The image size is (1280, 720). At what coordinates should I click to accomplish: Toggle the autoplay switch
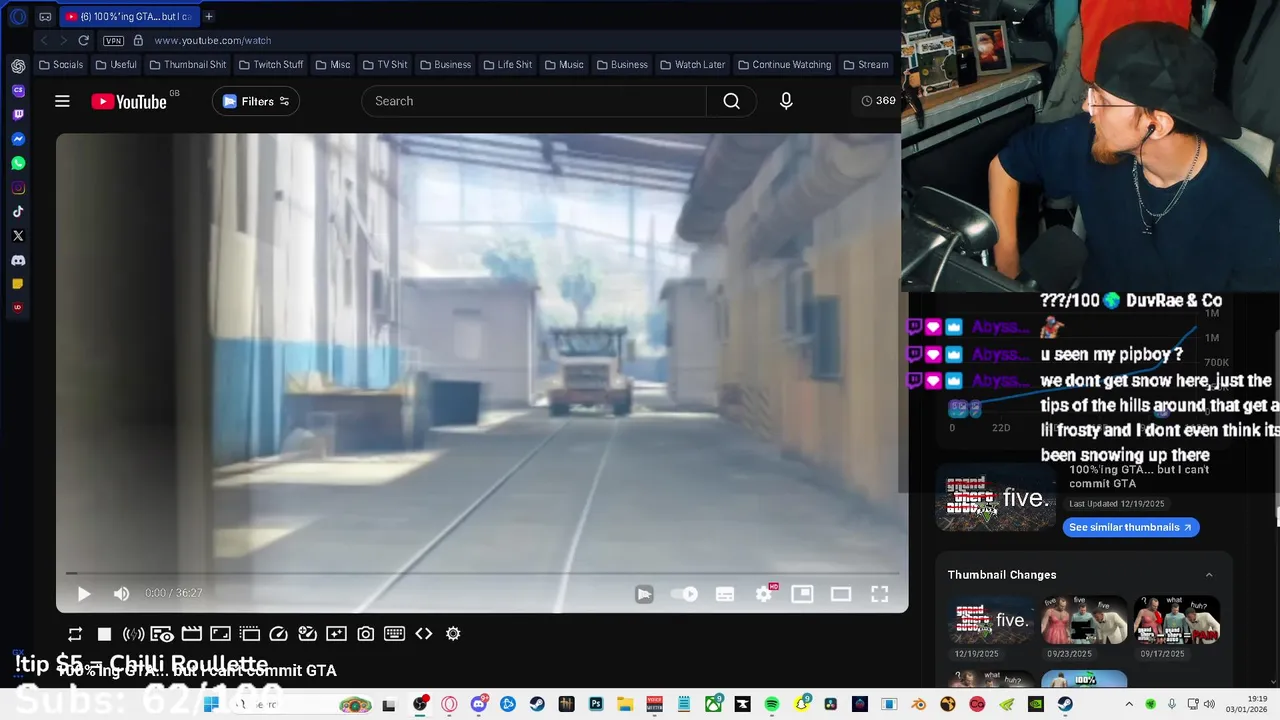point(685,594)
